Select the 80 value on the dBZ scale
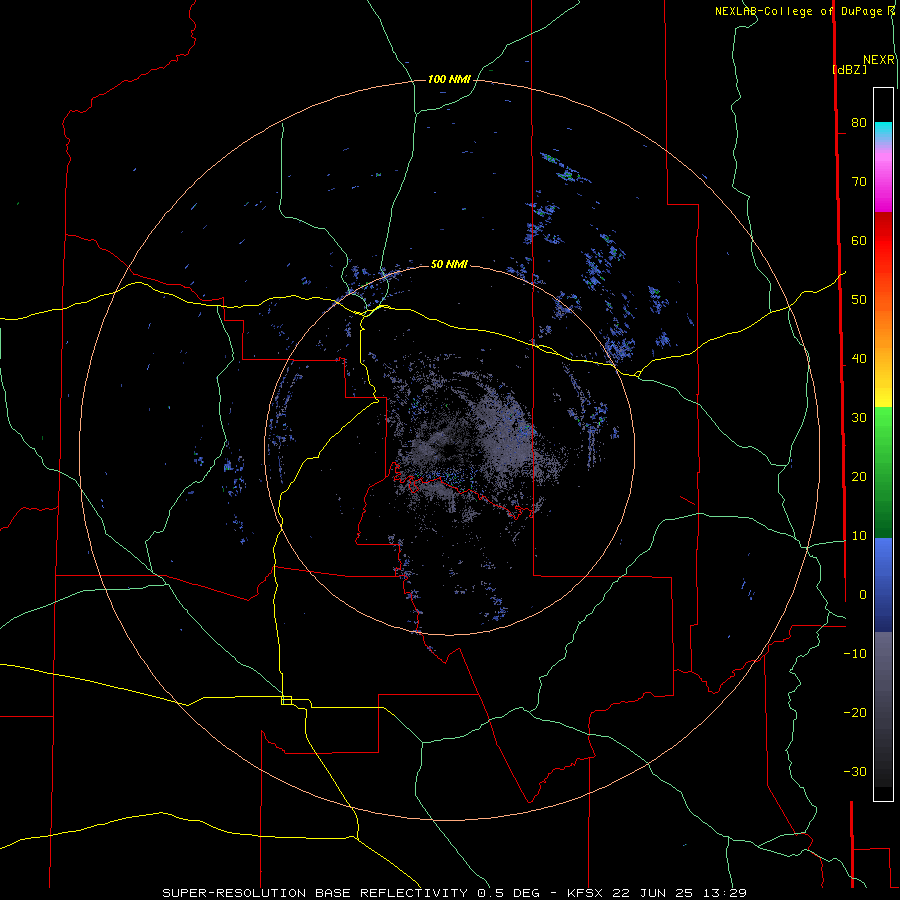This screenshot has width=900, height=900. point(859,123)
